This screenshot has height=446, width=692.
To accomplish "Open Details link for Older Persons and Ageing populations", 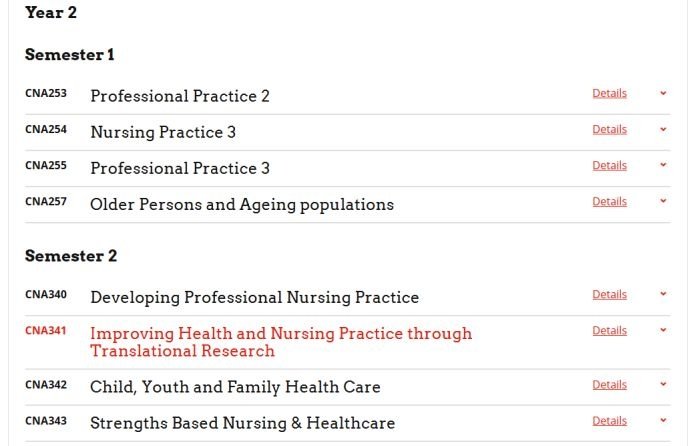I will point(609,202).
